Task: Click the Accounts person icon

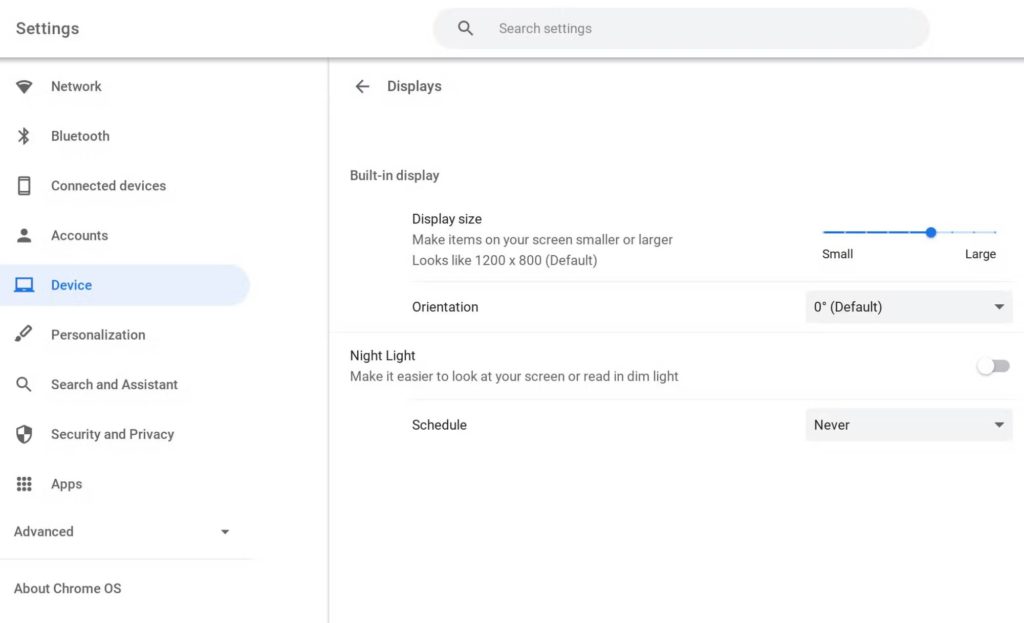Action: (24, 236)
